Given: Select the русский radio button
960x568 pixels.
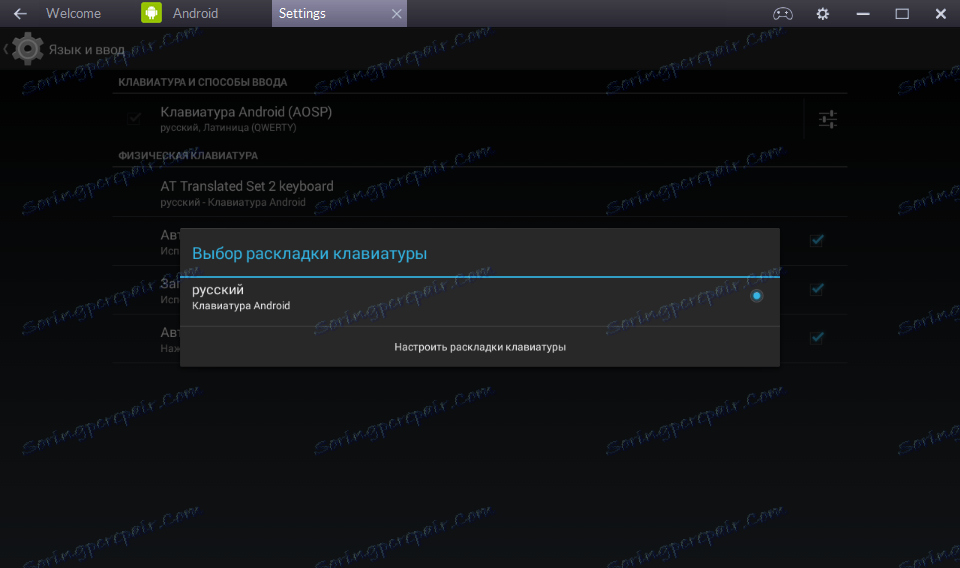Looking at the screenshot, I should pyautogui.click(x=757, y=296).
